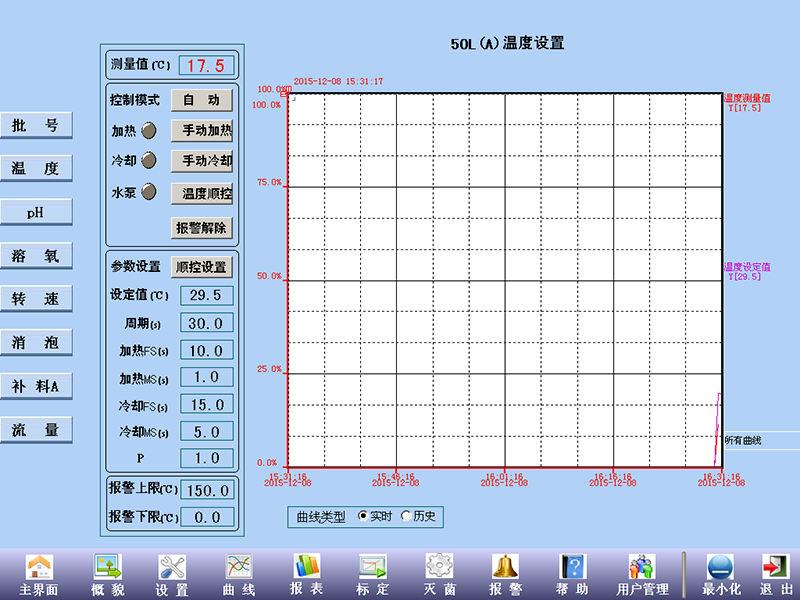Open the 标定 calibration icon
The height and width of the screenshot is (600, 800).
372,567
